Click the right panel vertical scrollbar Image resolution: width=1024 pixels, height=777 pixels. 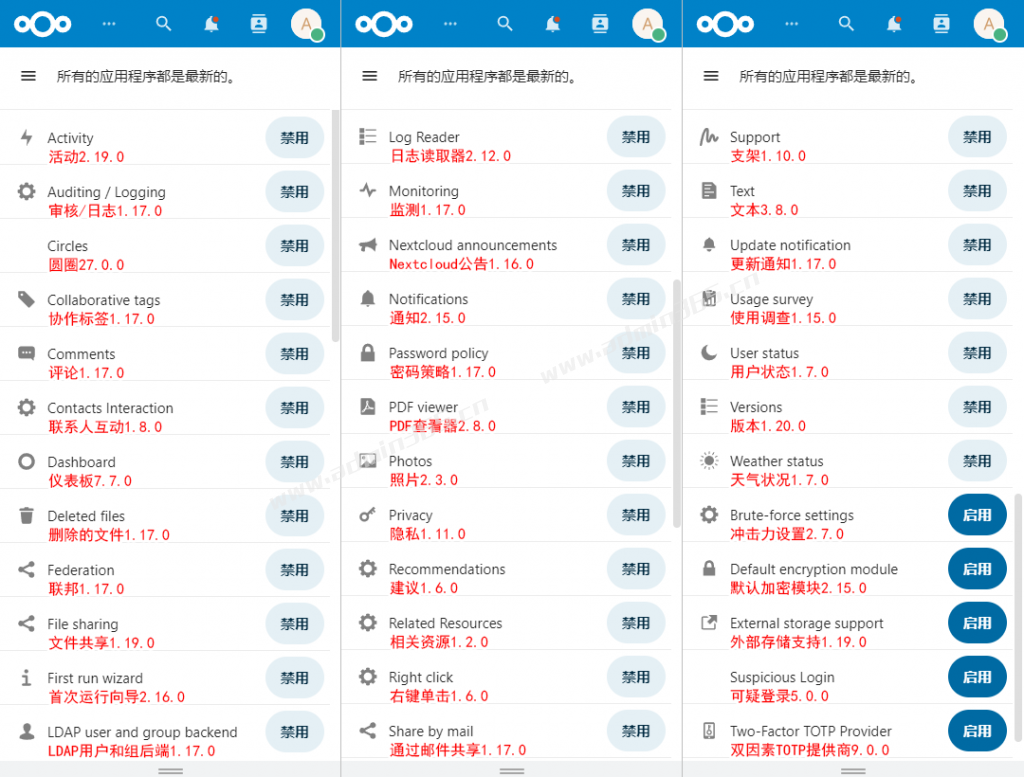tap(1019, 618)
